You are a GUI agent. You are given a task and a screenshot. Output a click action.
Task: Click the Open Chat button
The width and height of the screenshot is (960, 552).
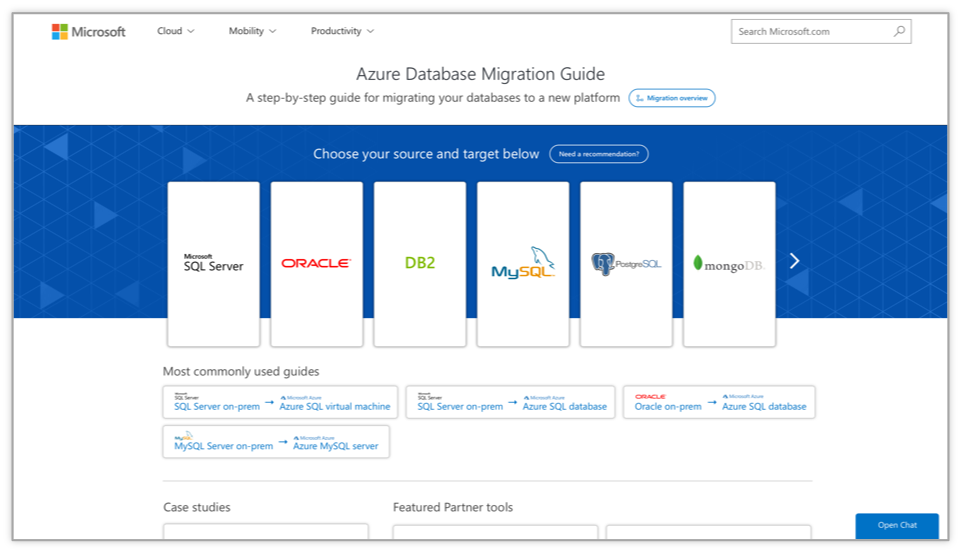click(897, 526)
